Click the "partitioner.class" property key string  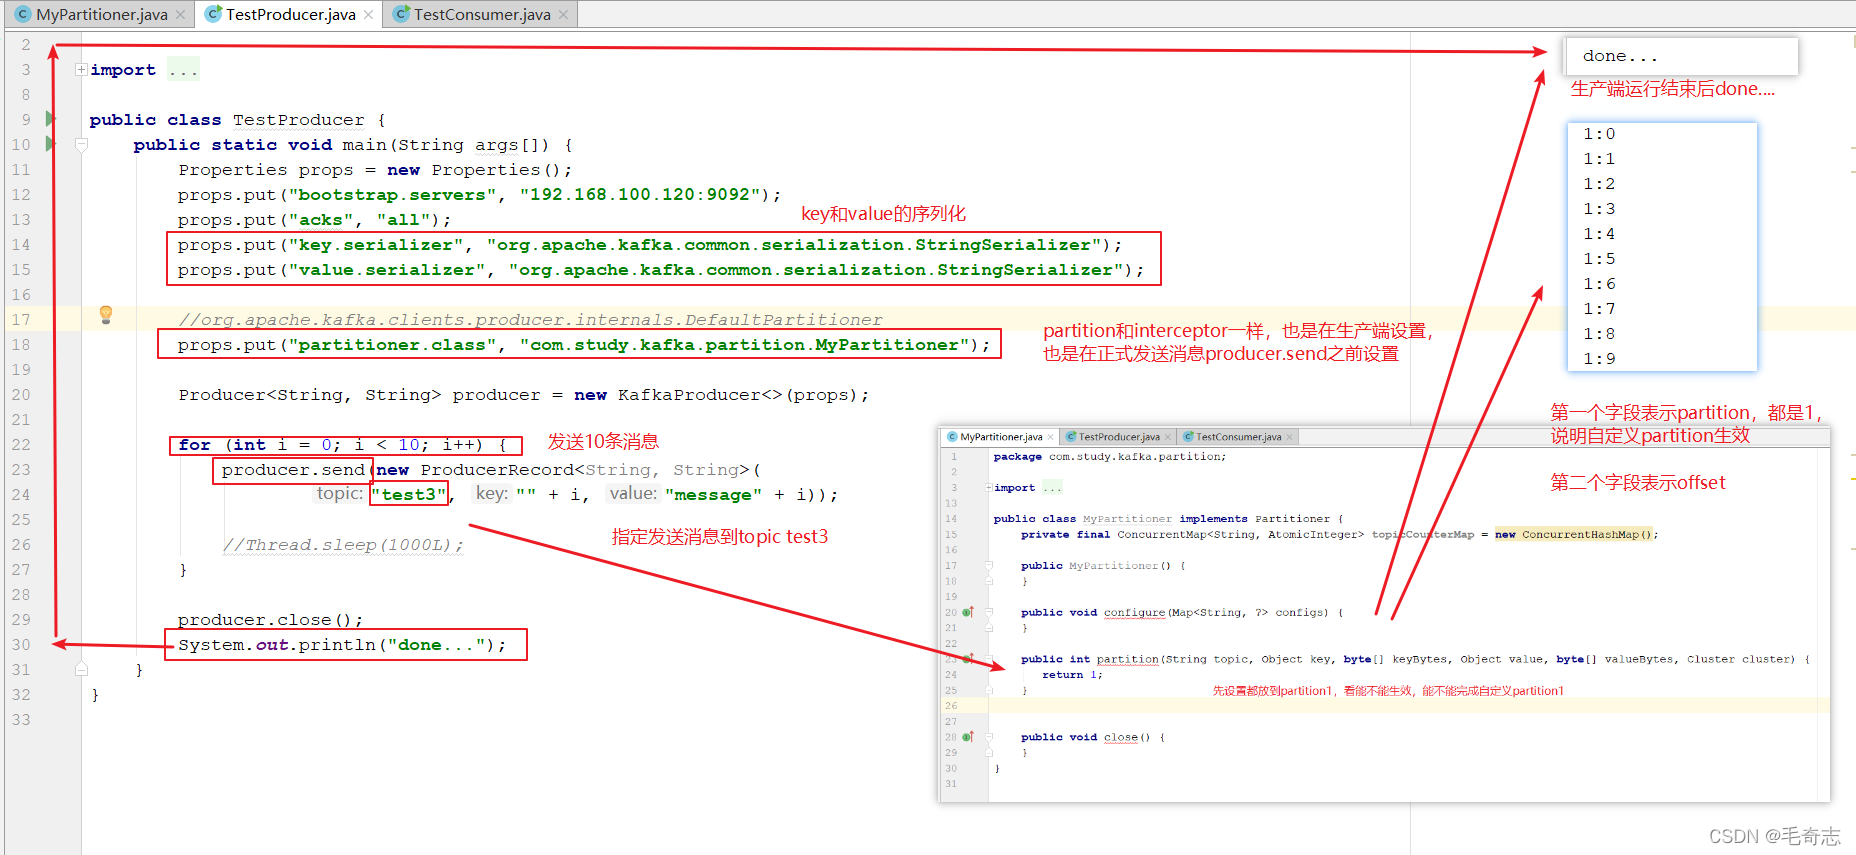tap(393, 345)
